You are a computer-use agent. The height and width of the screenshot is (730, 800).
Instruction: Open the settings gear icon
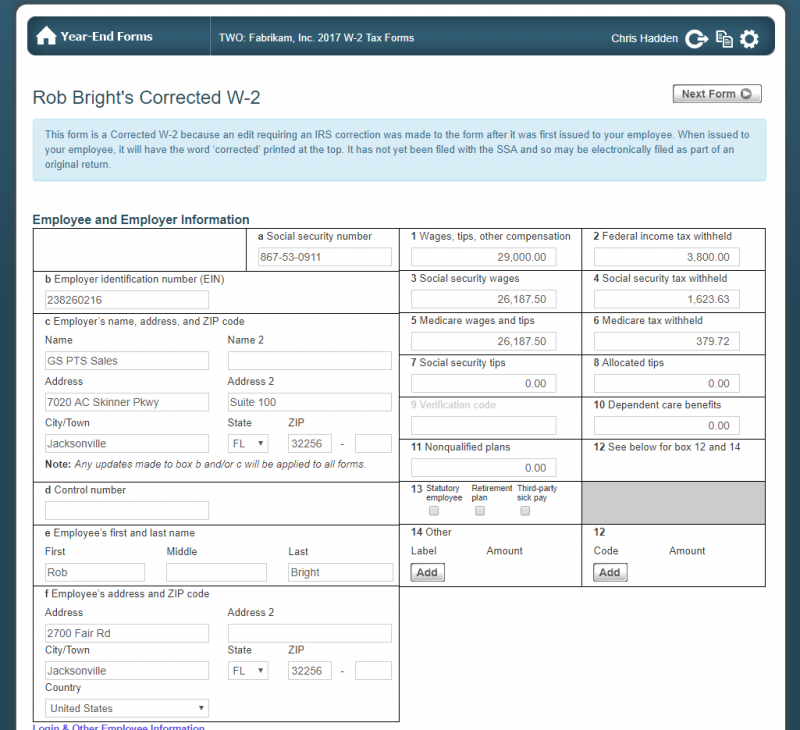(x=749, y=39)
